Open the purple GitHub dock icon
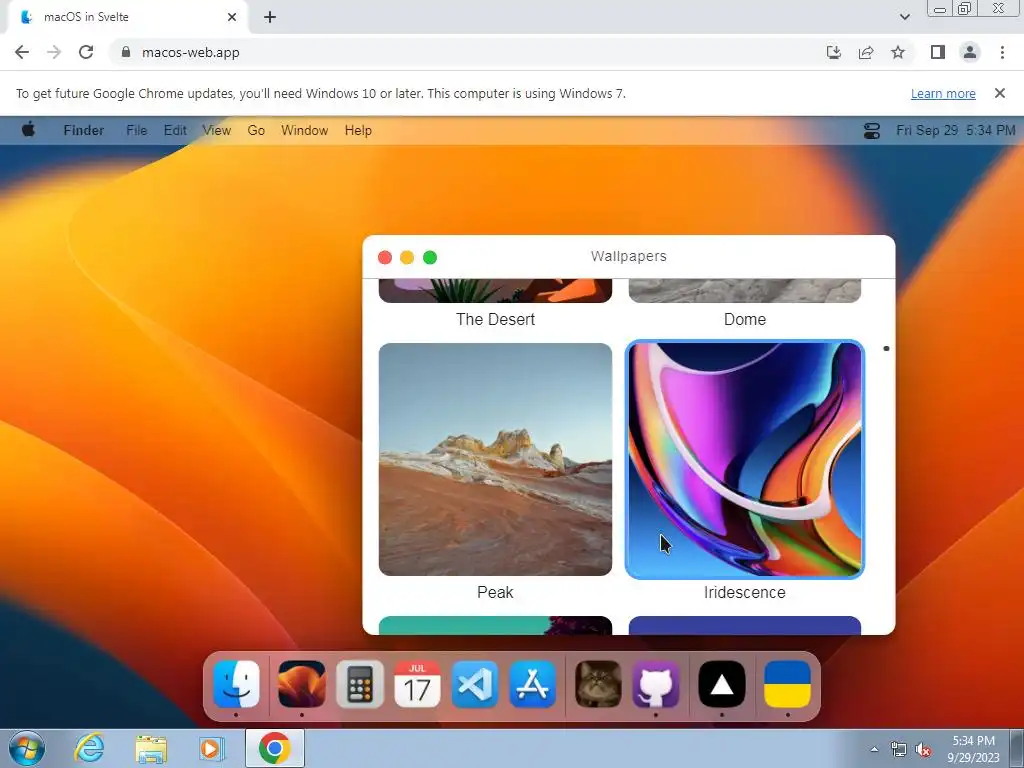1024x768 pixels. tap(656, 684)
